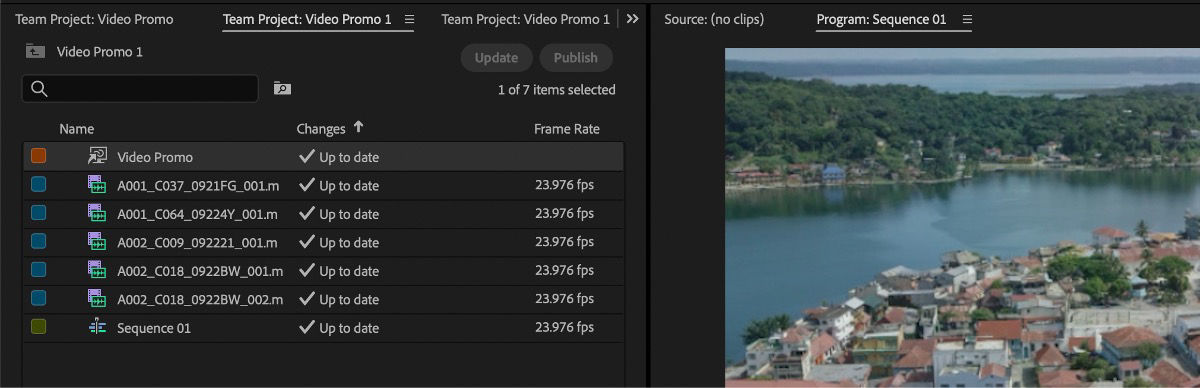Click the Publish button

point(576,58)
